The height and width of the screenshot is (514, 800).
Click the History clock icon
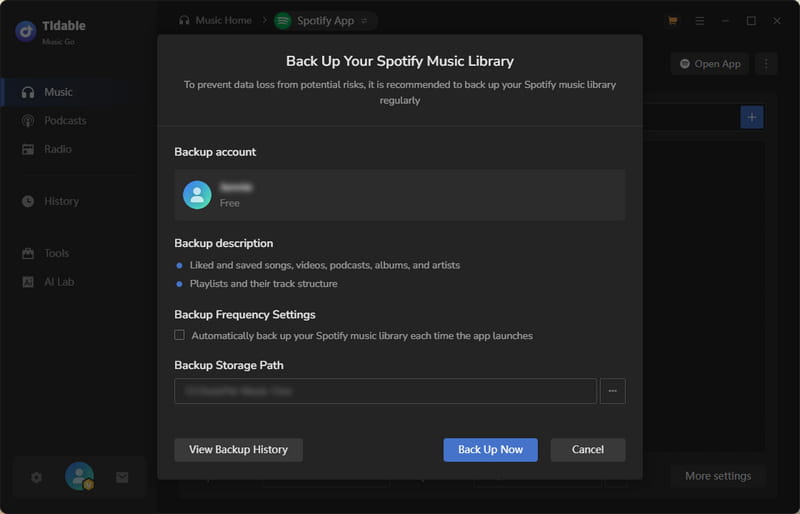(x=28, y=201)
